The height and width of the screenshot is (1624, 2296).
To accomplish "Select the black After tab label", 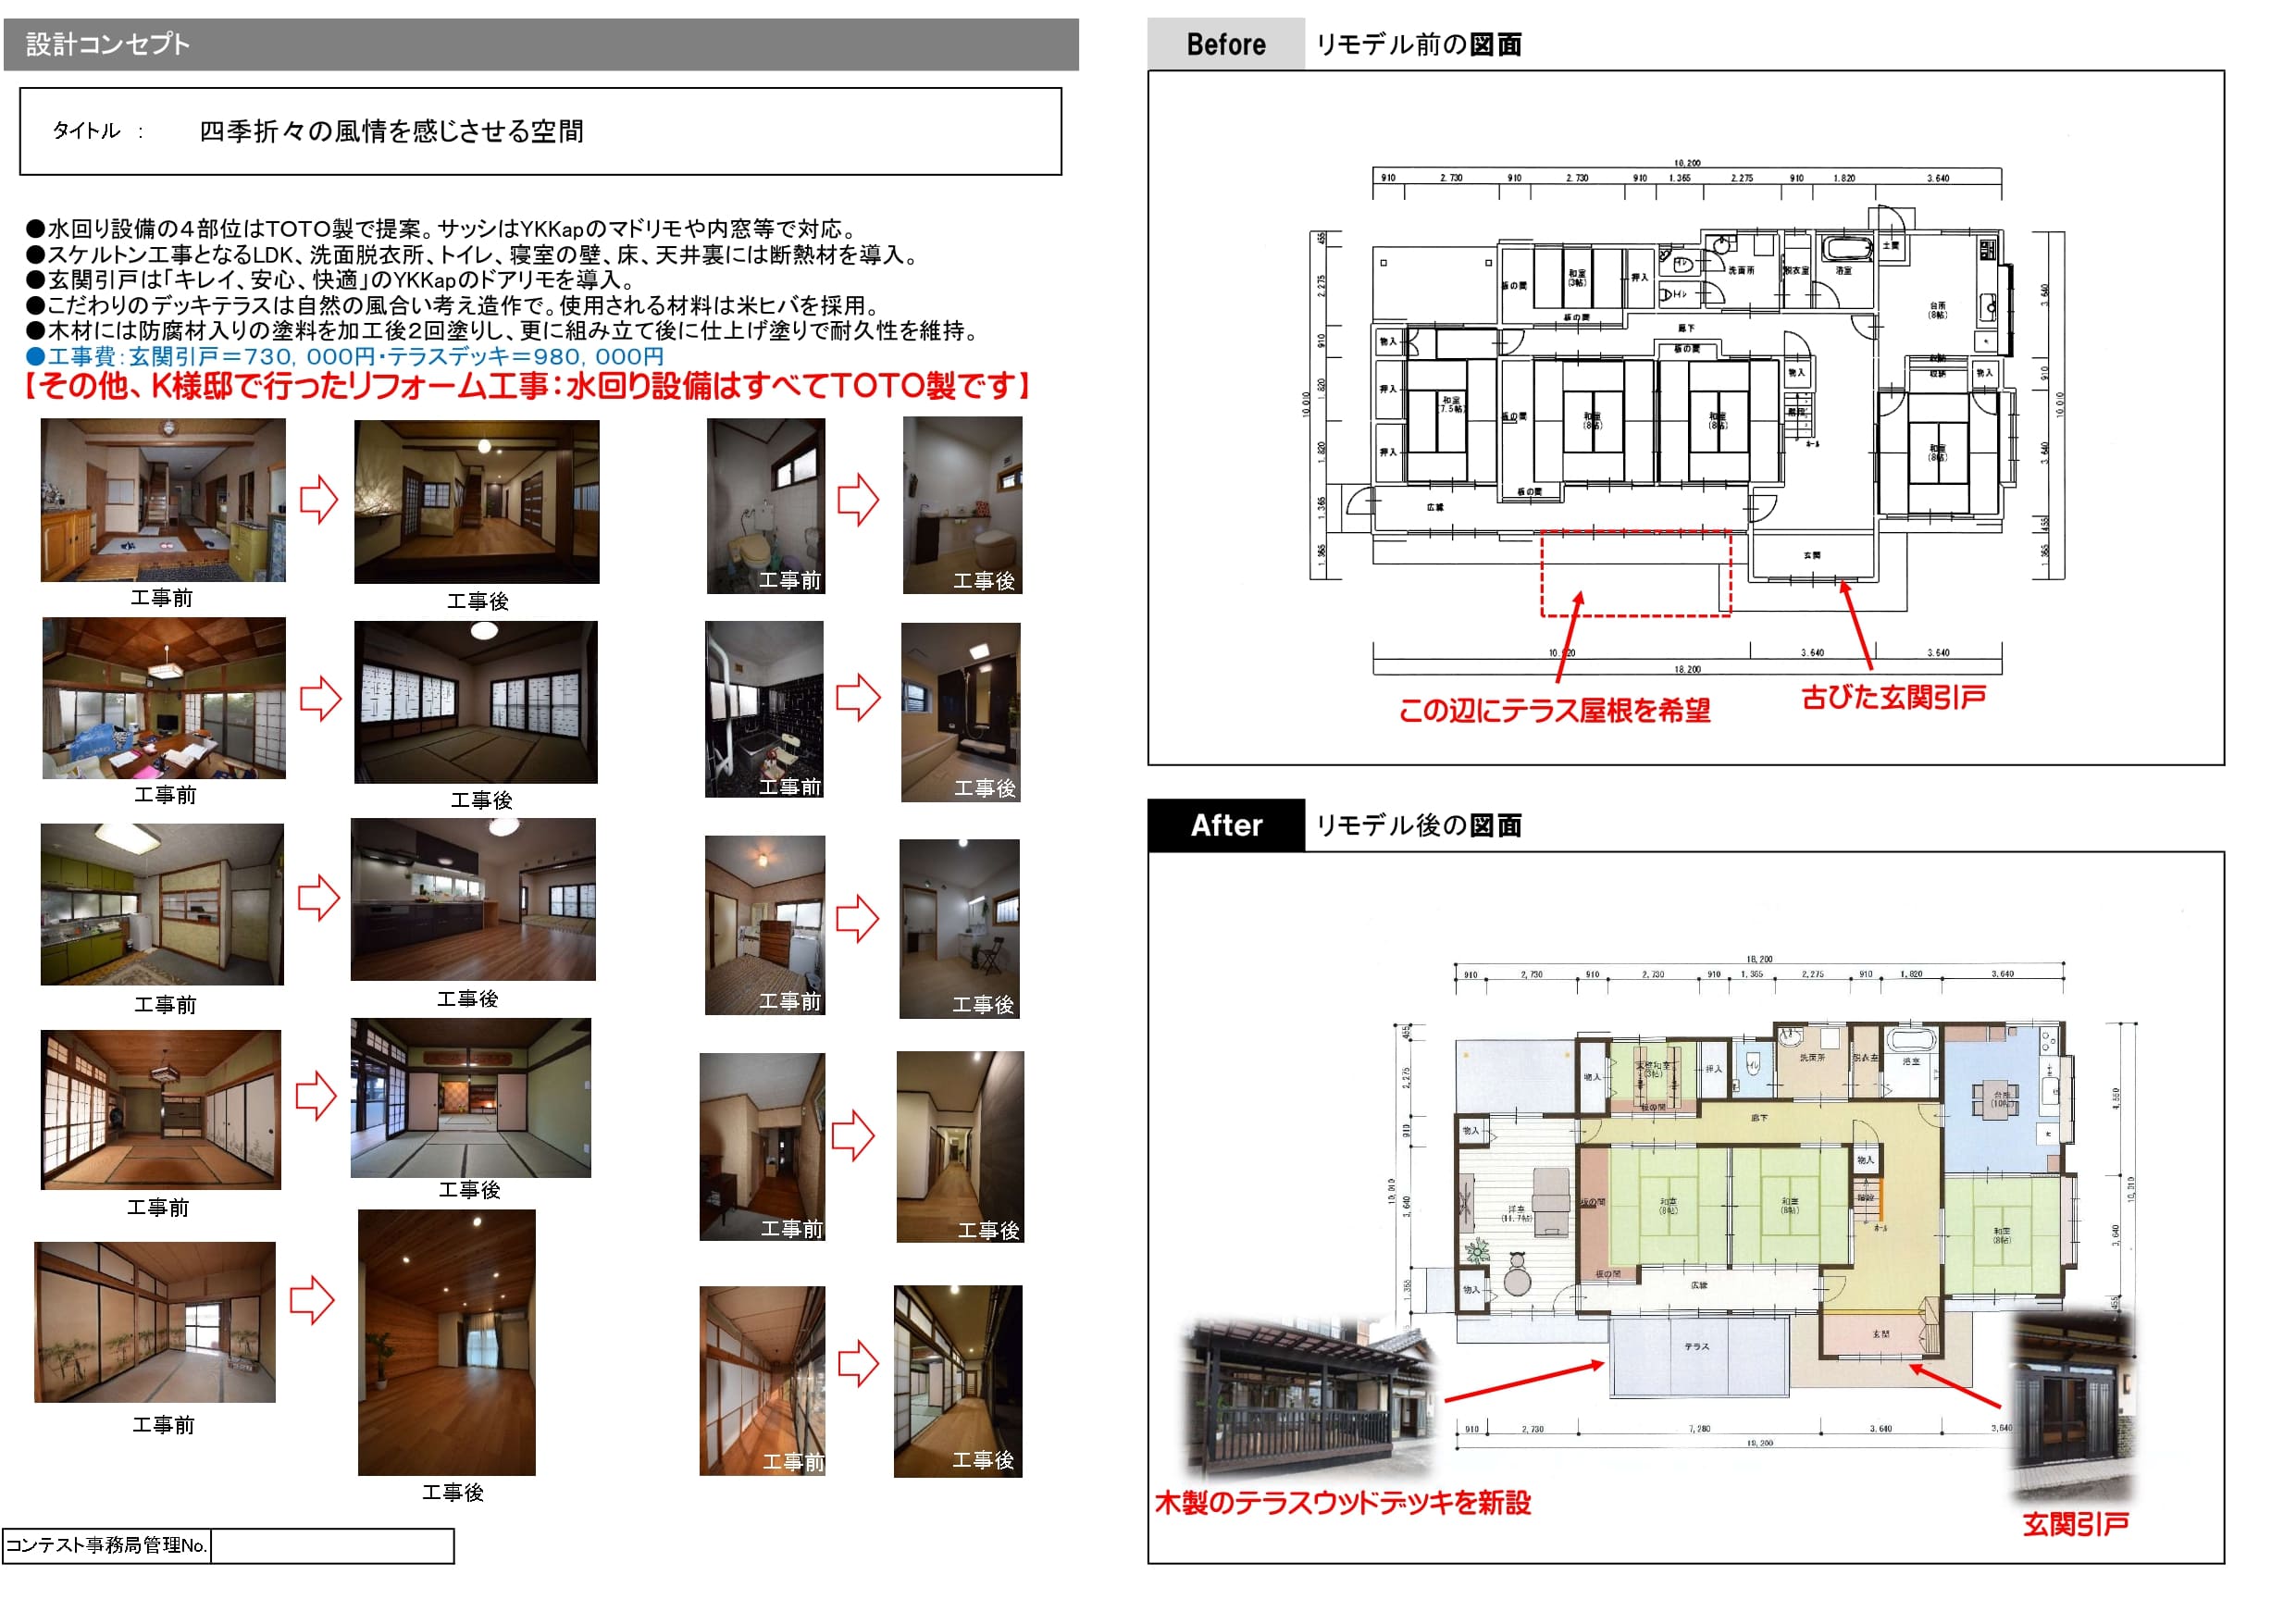I will (1225, 825).
